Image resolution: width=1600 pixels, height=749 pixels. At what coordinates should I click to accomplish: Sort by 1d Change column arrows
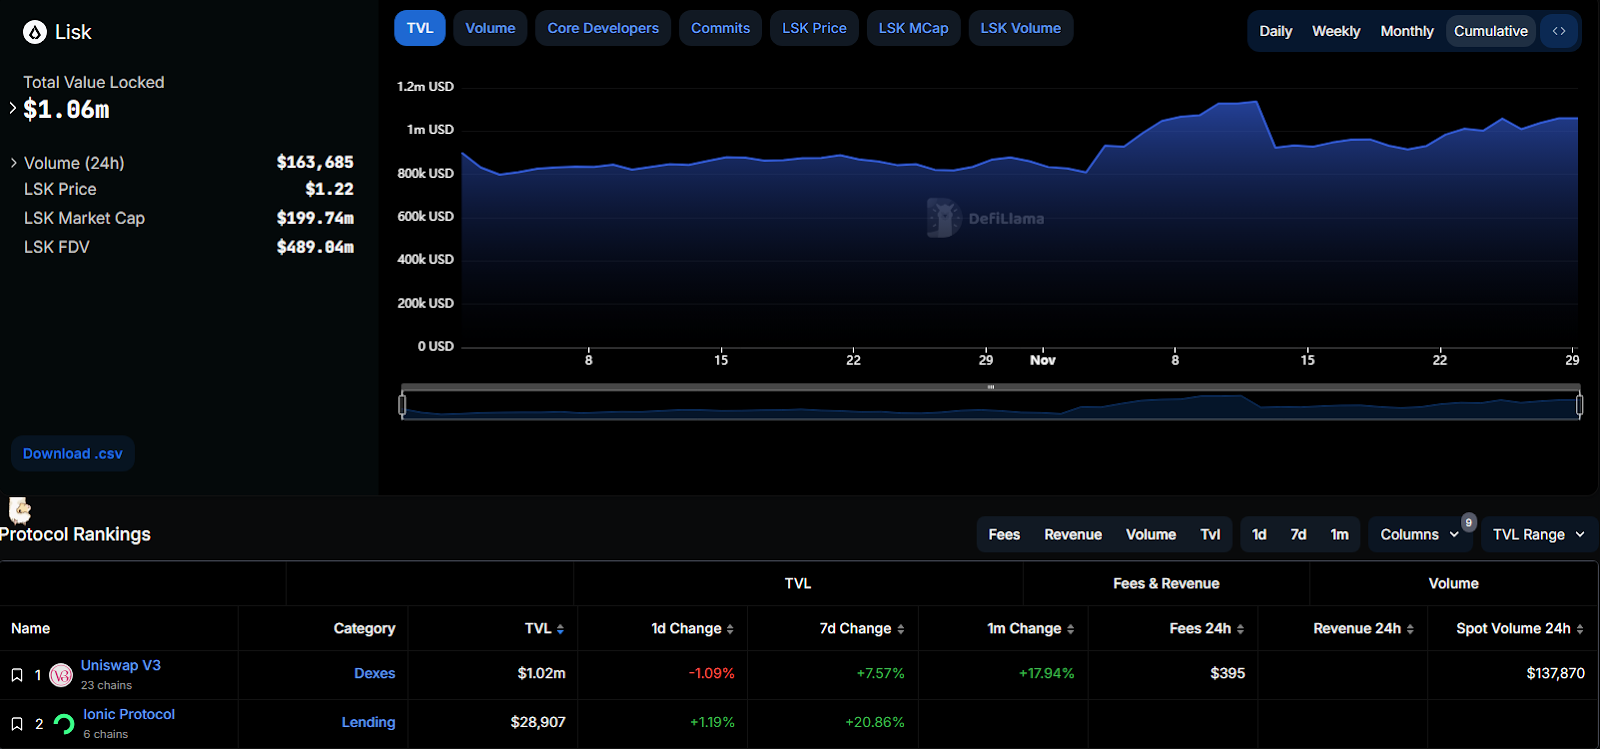730,629
